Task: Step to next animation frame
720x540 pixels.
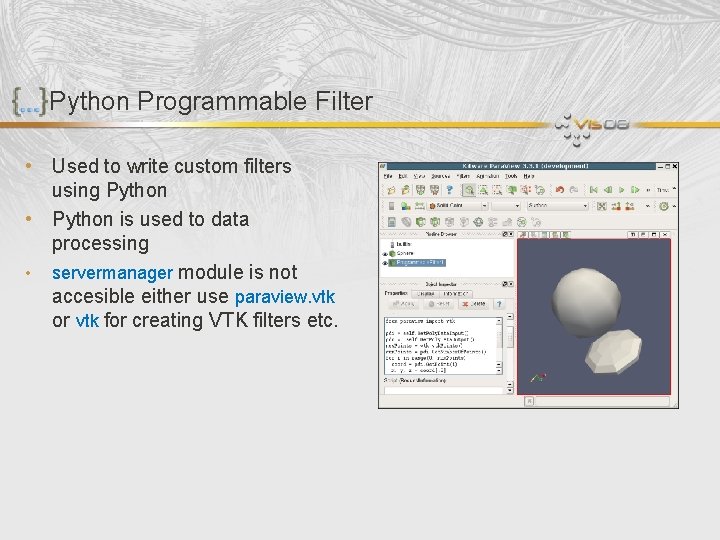Action: (635, 190)
